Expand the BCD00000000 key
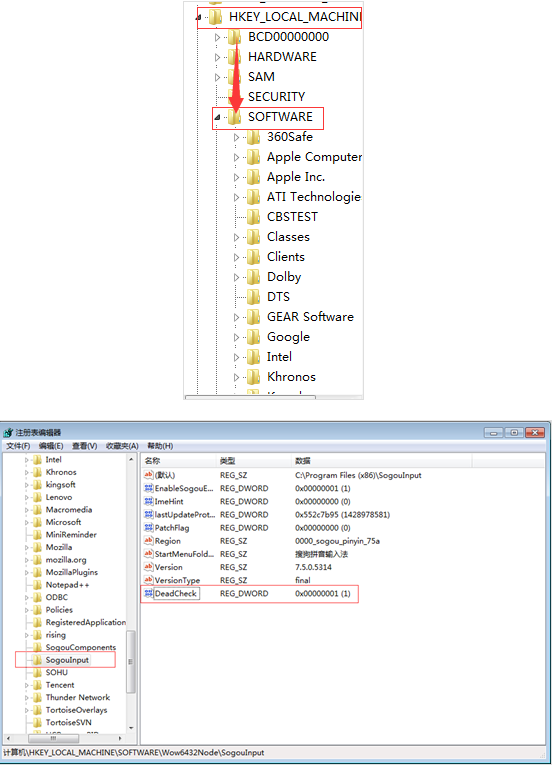The height and width of the screenshot is (766, 555). pyautogui.click(x=217, y=37)
